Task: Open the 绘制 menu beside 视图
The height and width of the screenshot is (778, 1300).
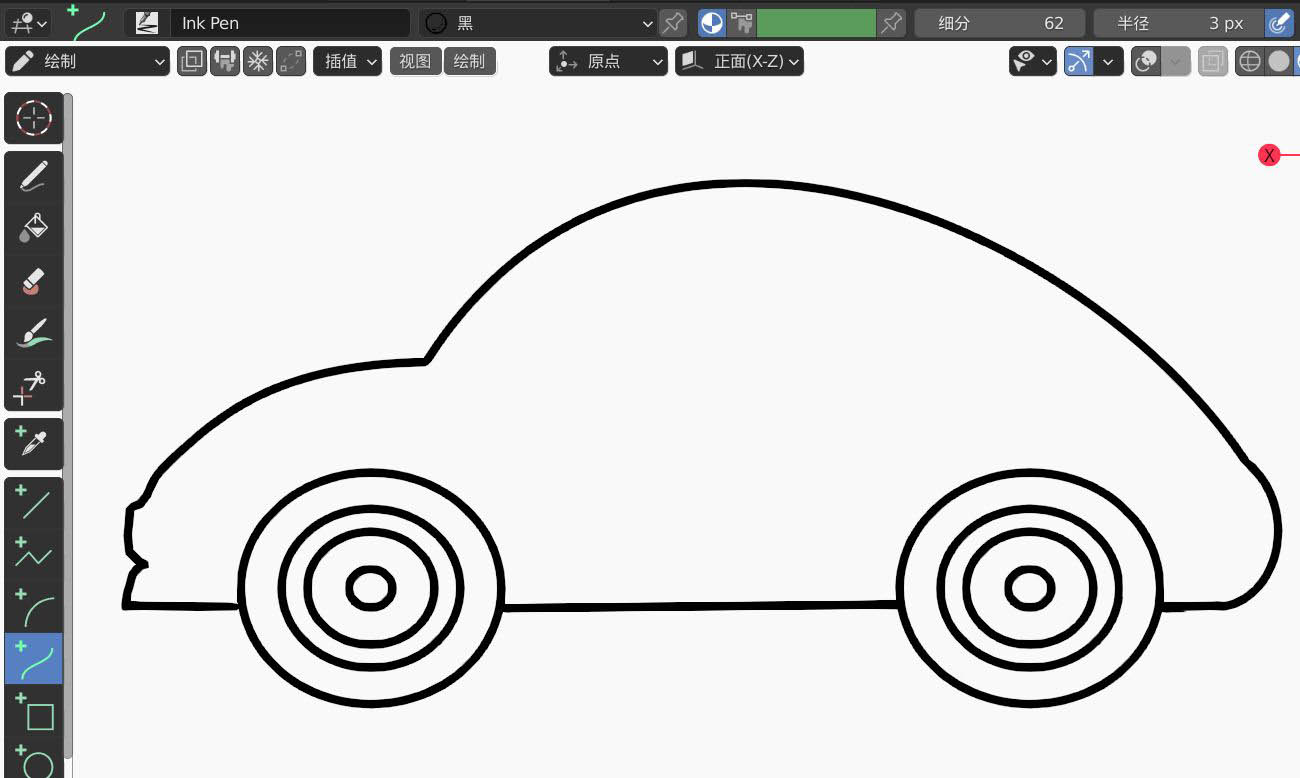Action: coord(469,62)
